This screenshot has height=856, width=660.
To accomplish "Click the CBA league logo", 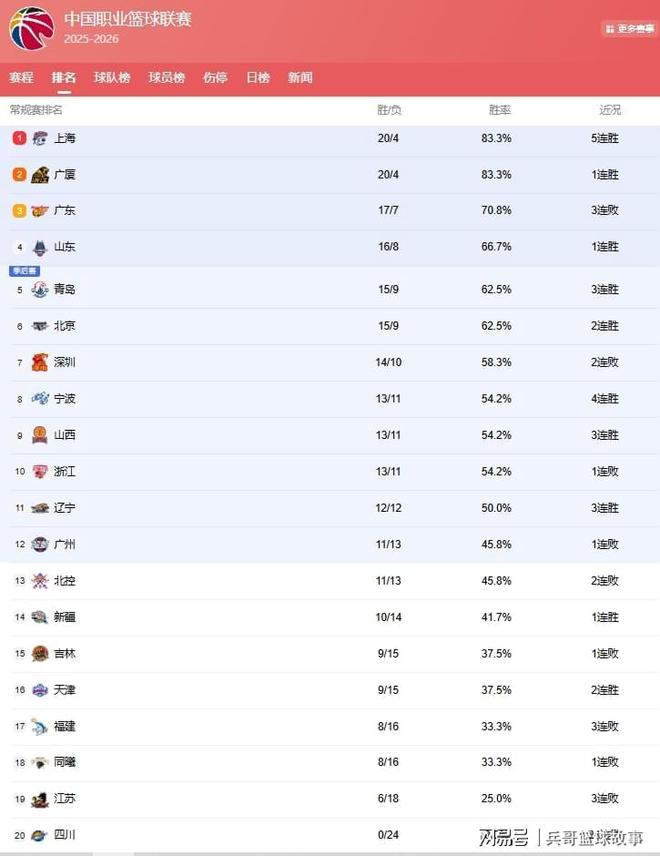I will [x=31, y=28].
